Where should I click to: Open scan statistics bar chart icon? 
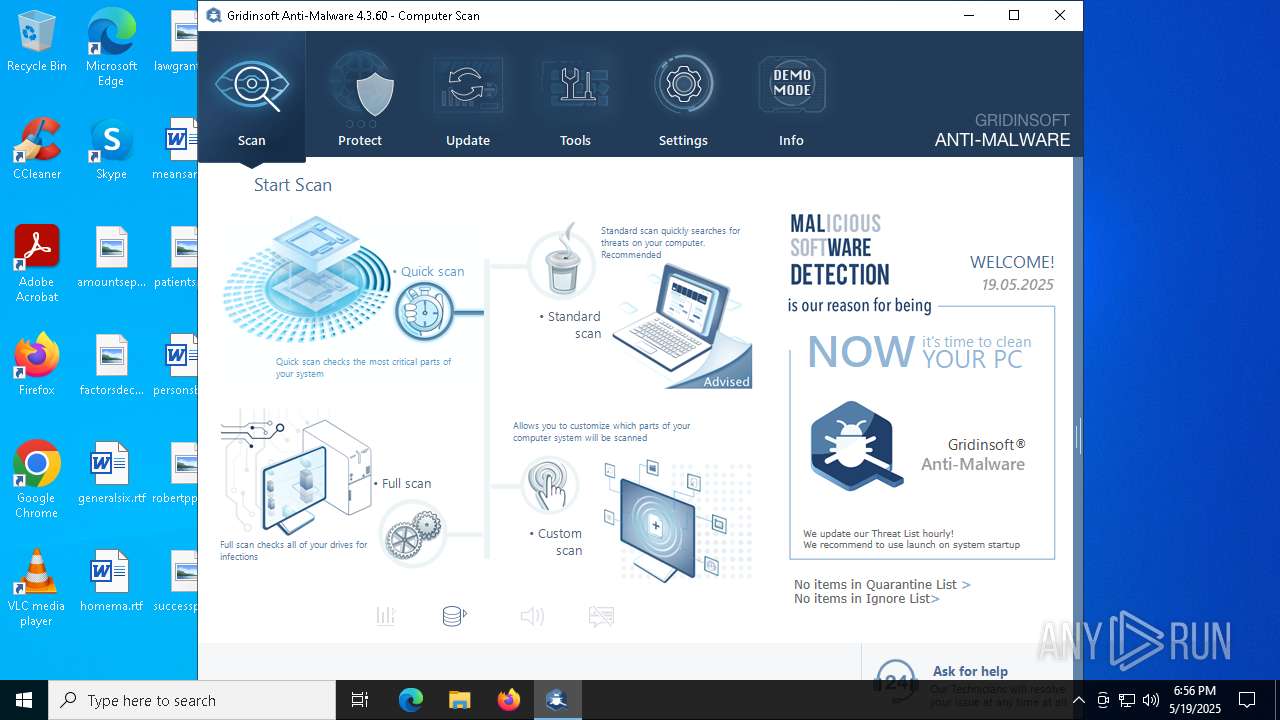tap(386, 616)
